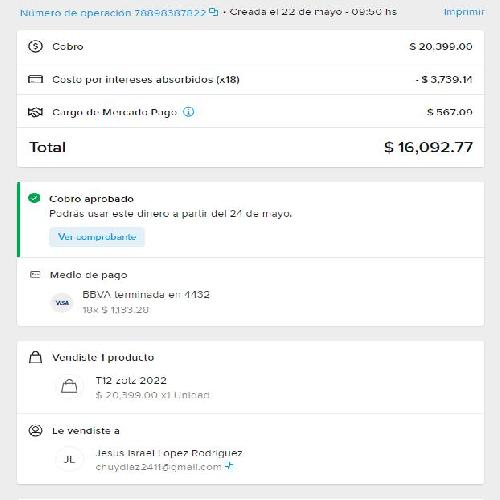Click the Medio de pago card icon
Viewport: 500px width, 500px height.
click(x=35, y=275)
